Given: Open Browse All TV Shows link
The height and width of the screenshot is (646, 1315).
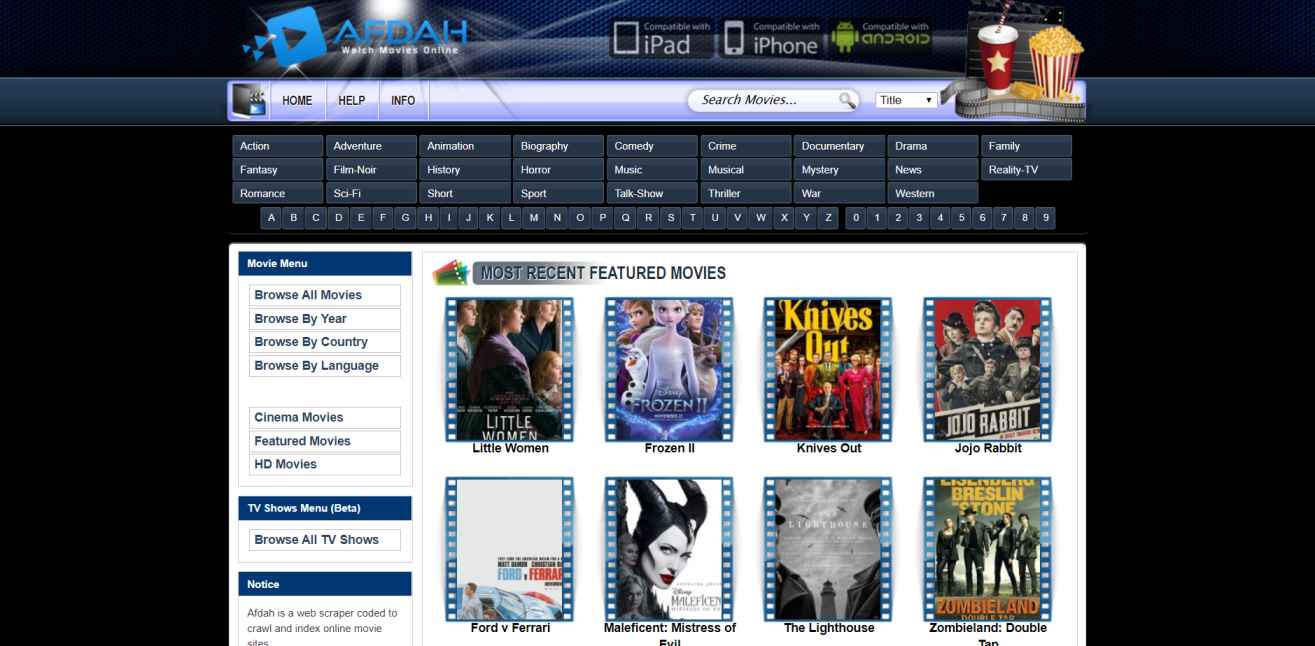Looking at the screenshot, I should (325, 540).
